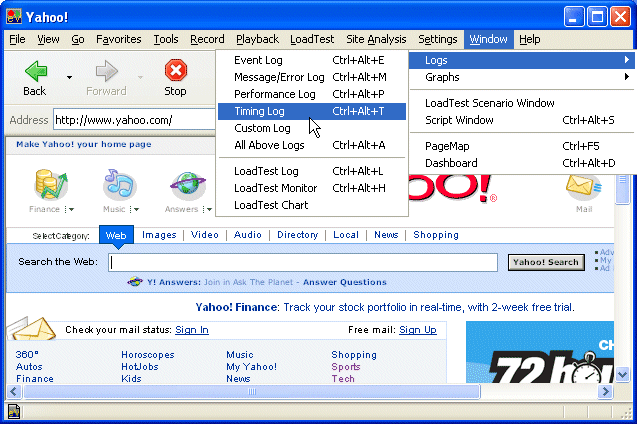637x424 pixels.
Task: Expand the Finance dropdown arrow
Action: tap(70, 210)
